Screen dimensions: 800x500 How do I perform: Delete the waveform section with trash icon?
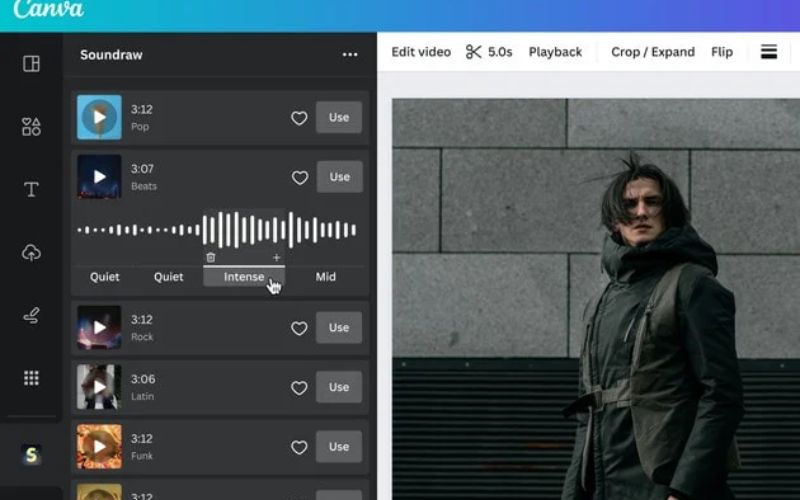pyautogui.click(x=211, y=257)
